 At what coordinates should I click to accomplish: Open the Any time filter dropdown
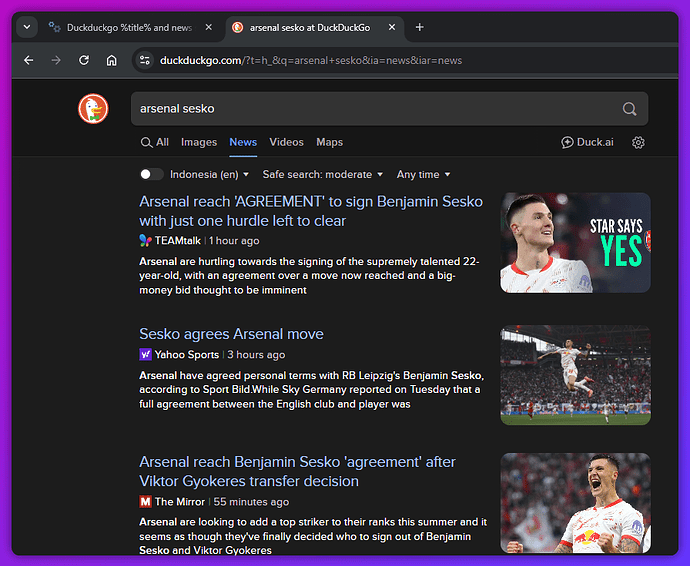click(x=423, y=174)
